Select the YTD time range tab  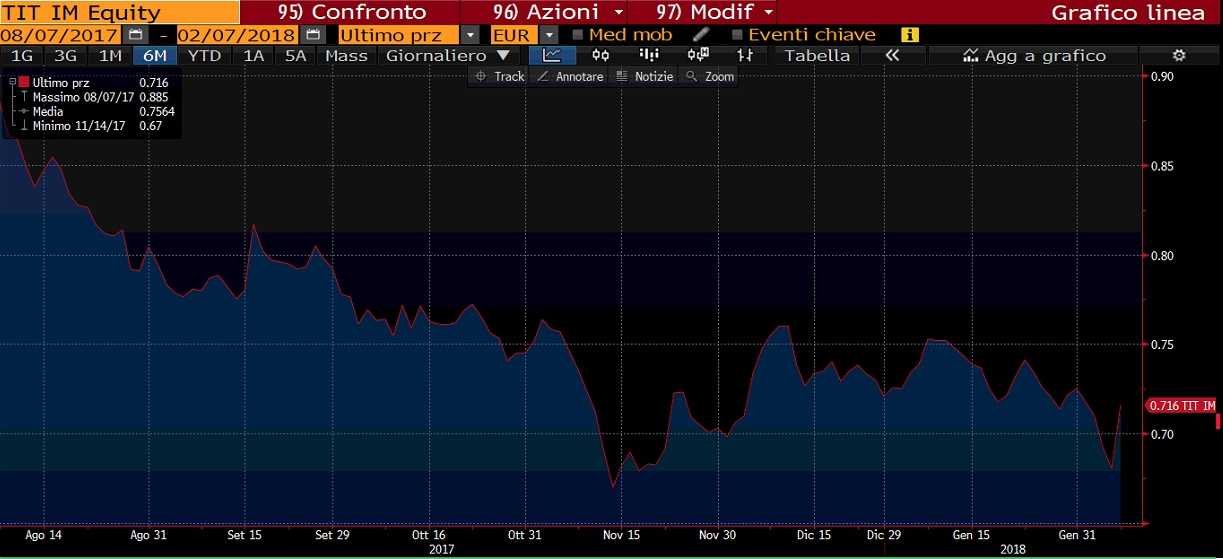pos(204,55)
